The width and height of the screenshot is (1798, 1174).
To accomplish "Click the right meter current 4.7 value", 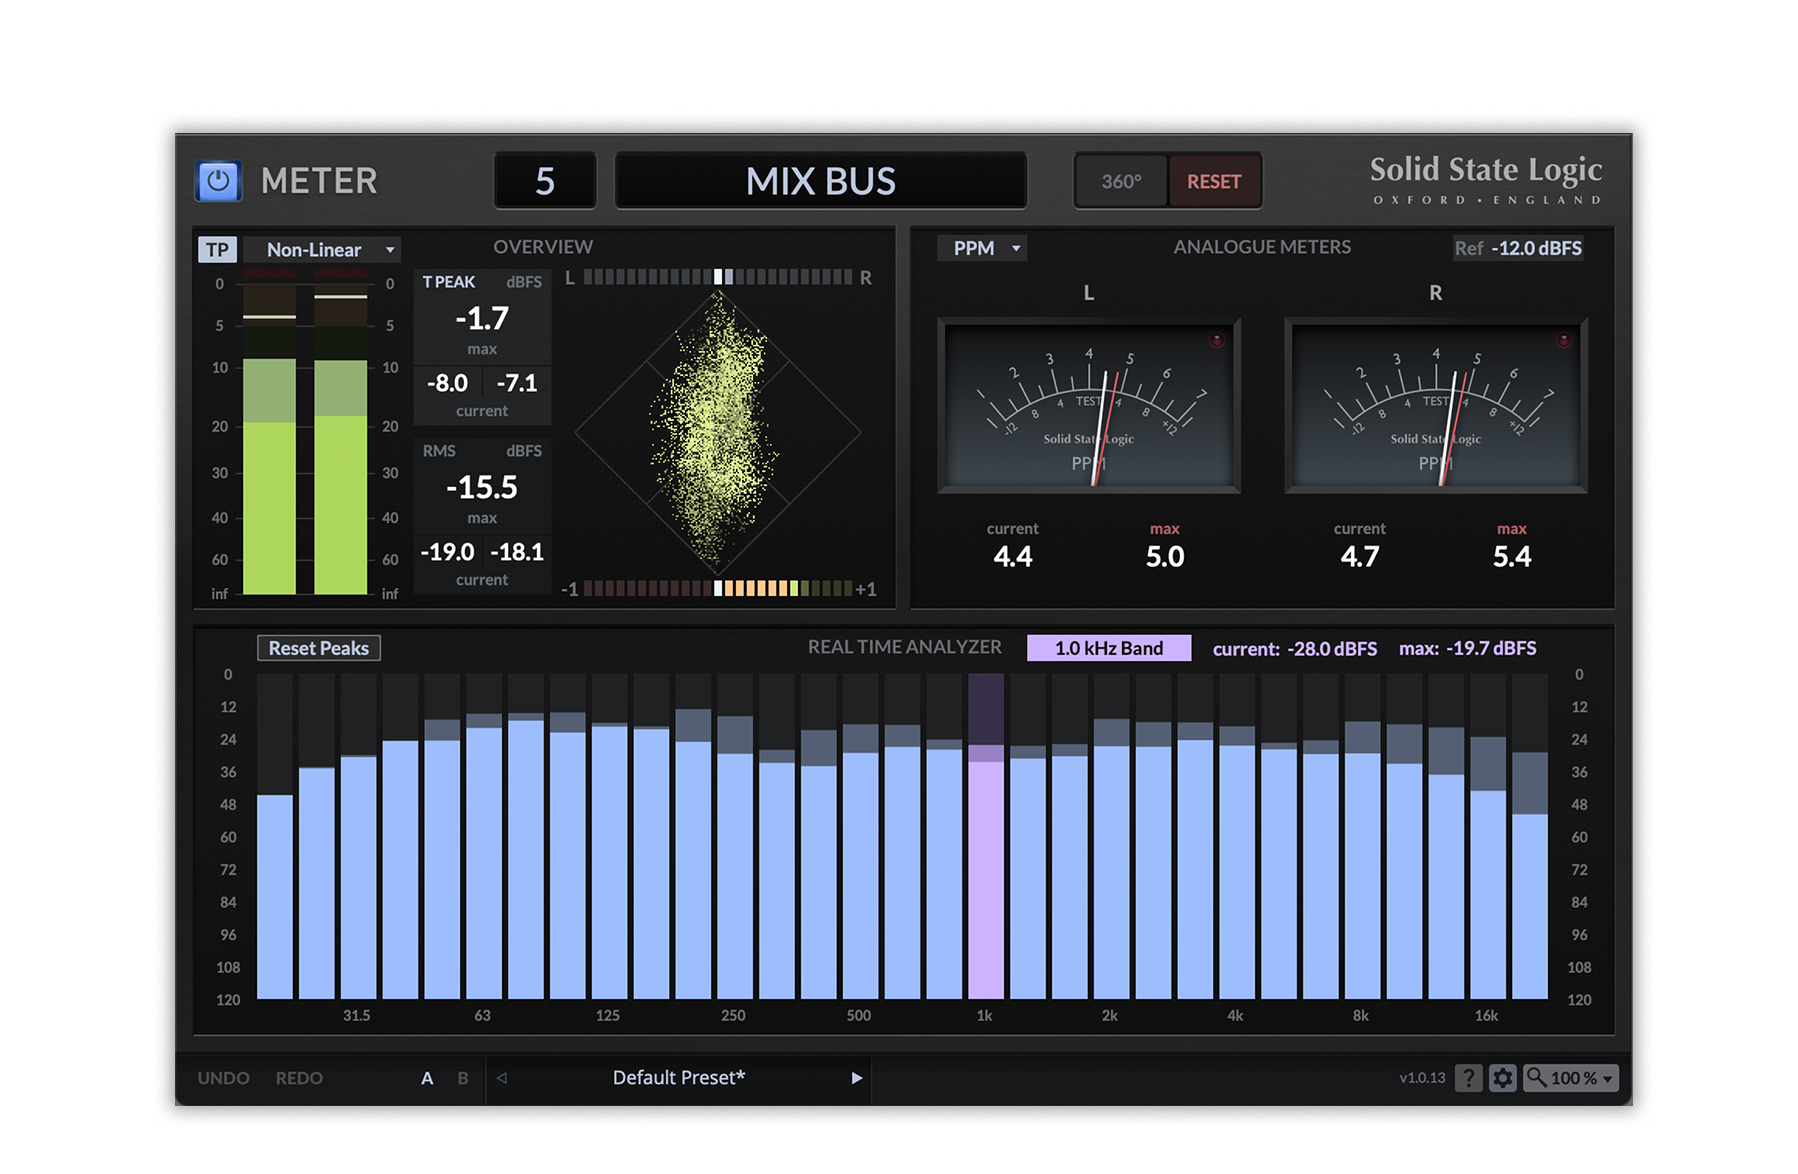I will [x=1360, y=557].
